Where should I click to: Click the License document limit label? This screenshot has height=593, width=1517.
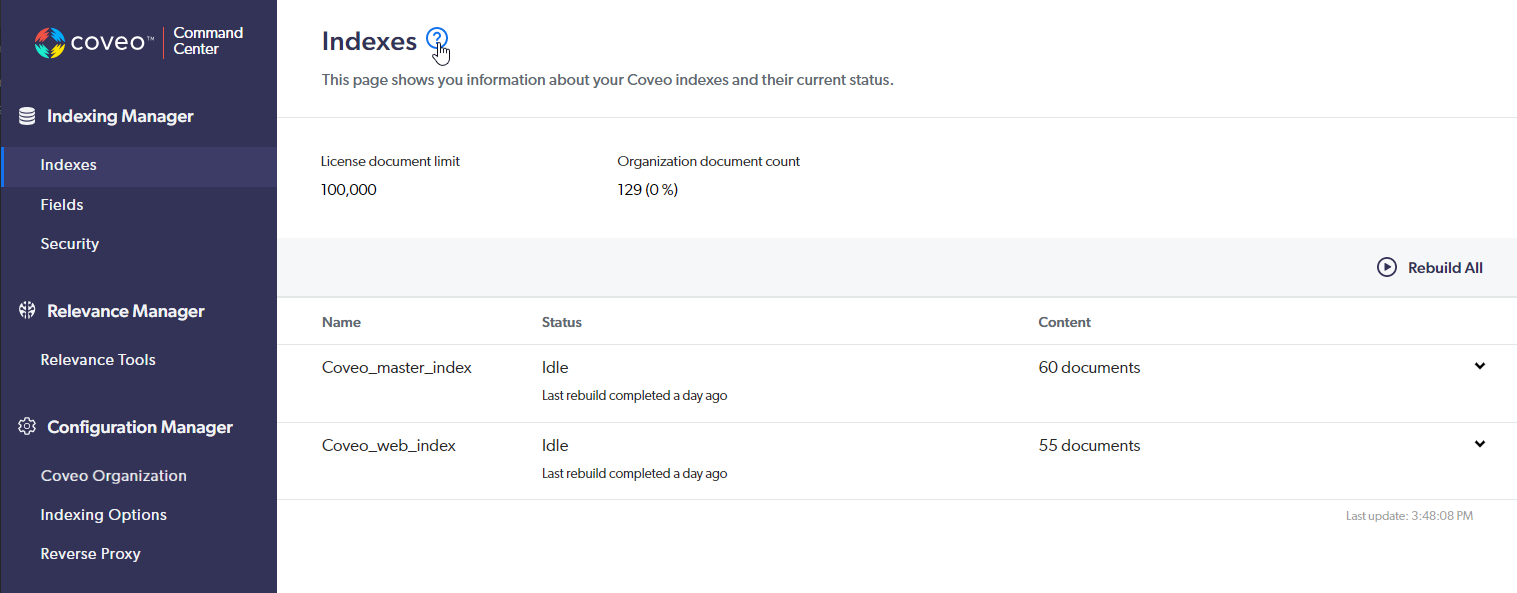coord(391,161)
